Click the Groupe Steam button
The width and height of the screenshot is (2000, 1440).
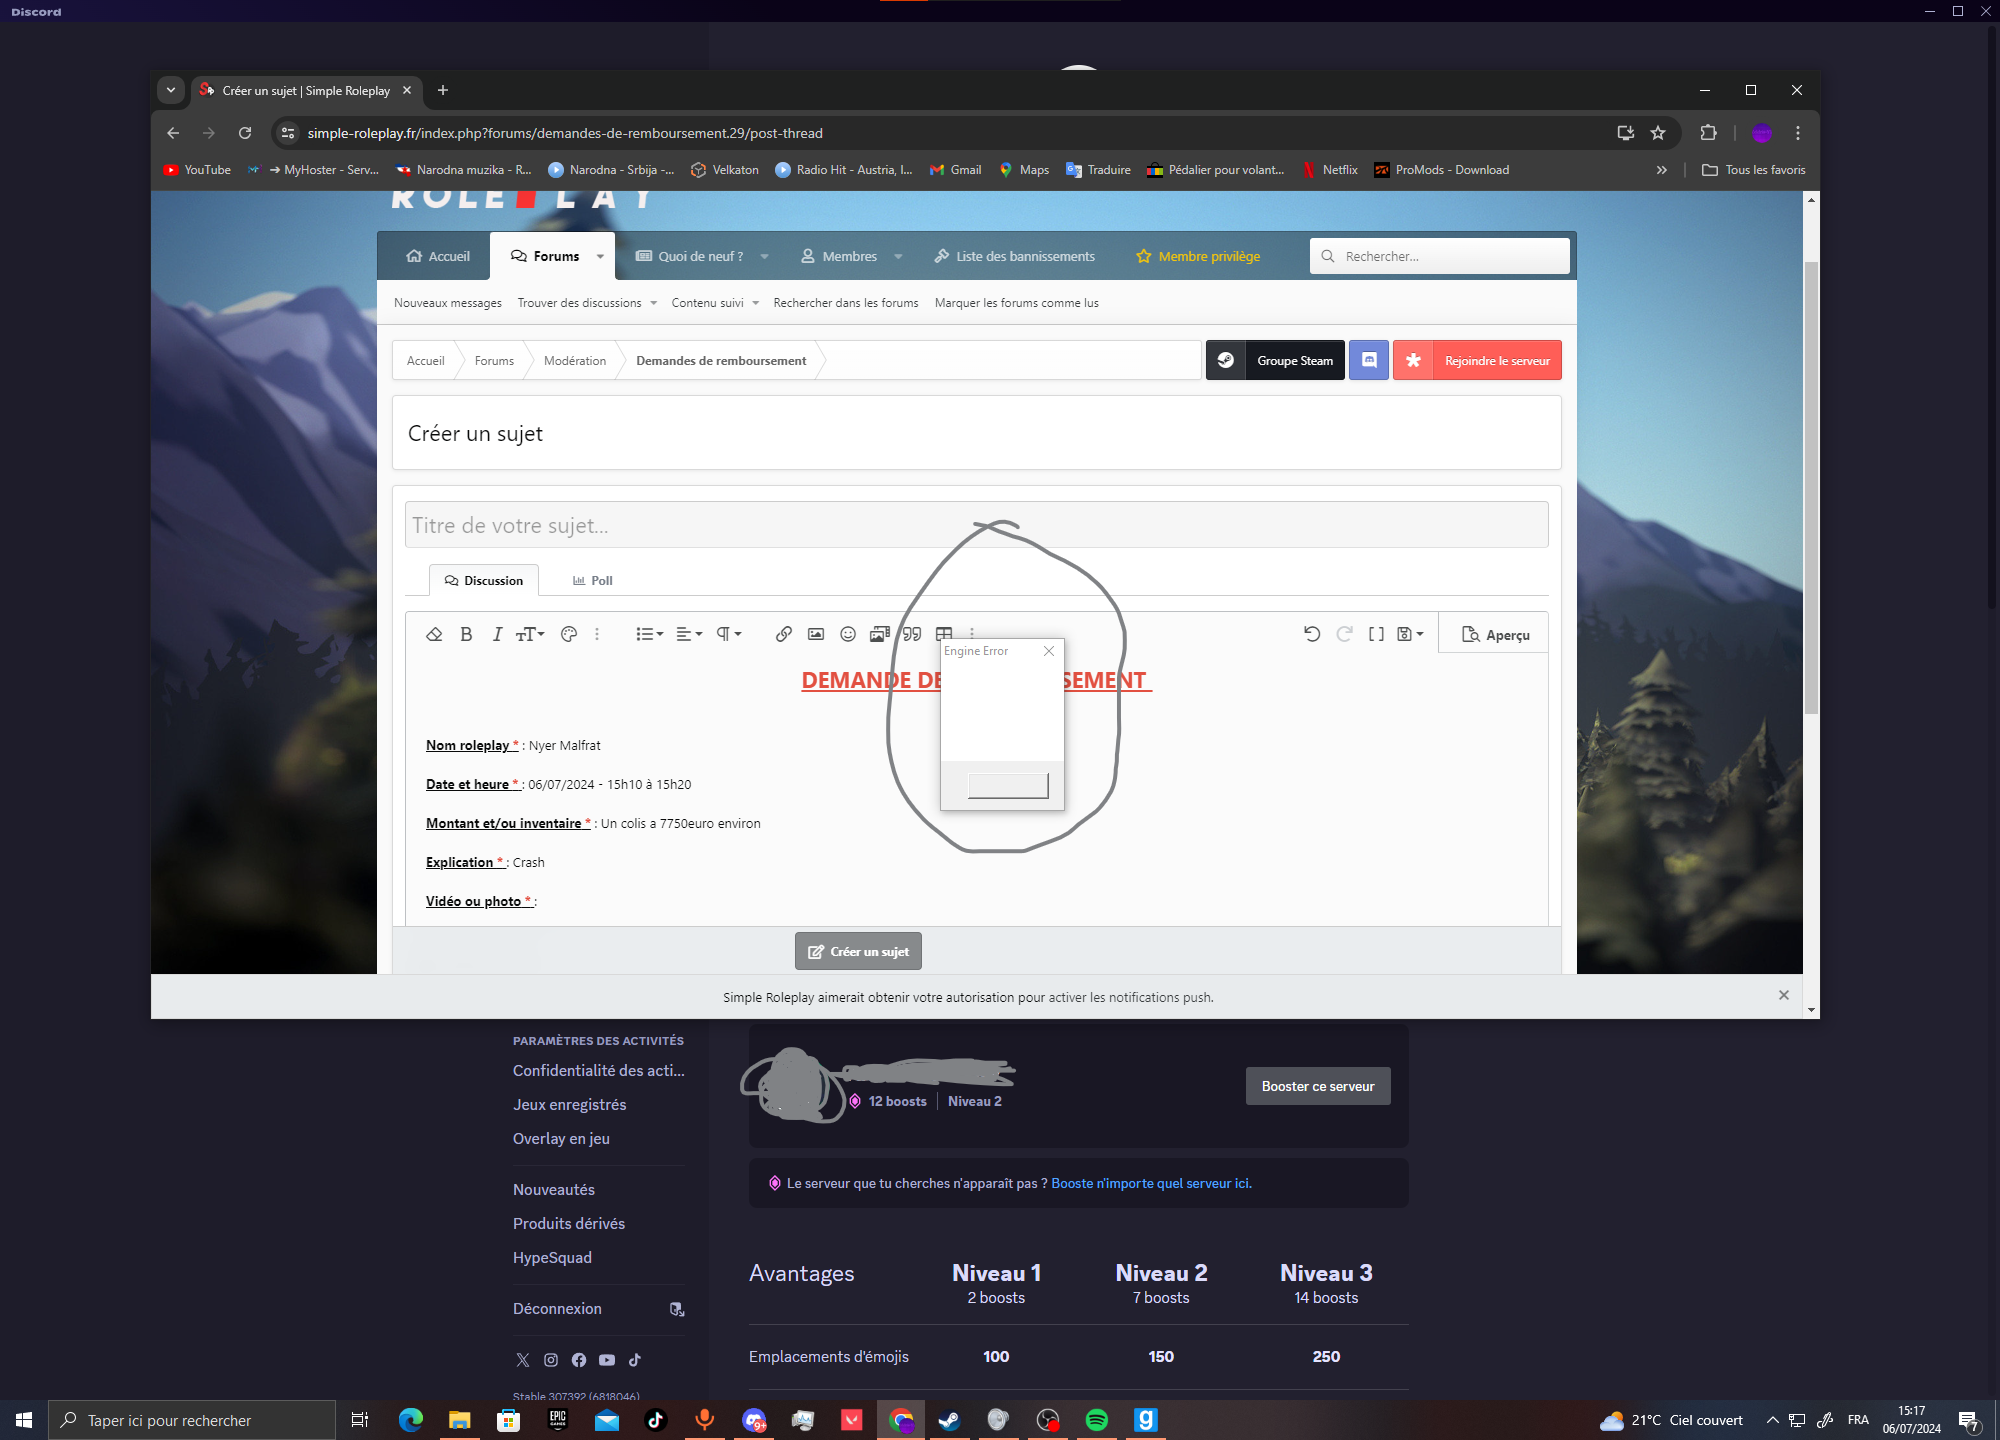tap(1275, 360)
